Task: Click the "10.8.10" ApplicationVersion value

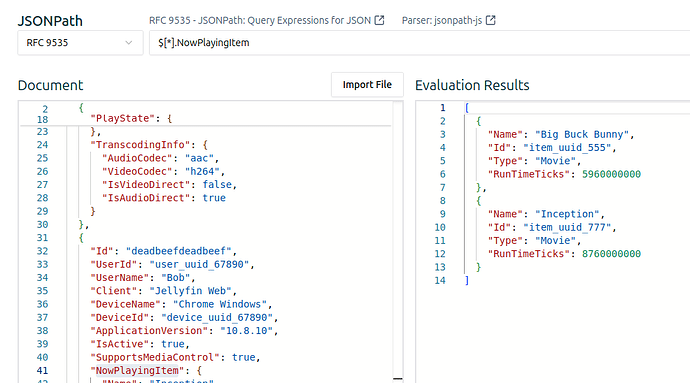Action: pyautogui.click(x=246, y=331)
